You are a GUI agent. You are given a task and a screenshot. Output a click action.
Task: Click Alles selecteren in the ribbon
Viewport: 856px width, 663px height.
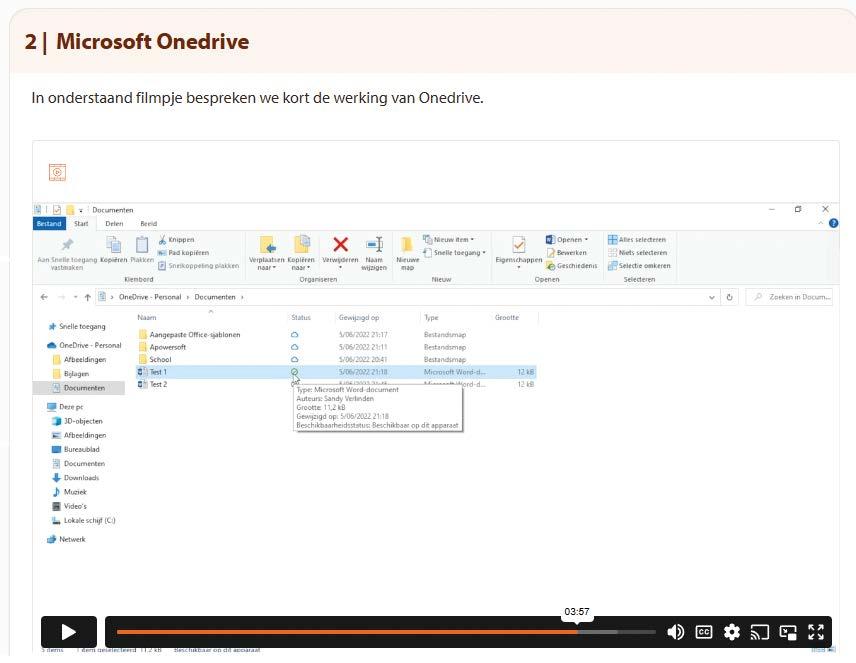point(637,240)
